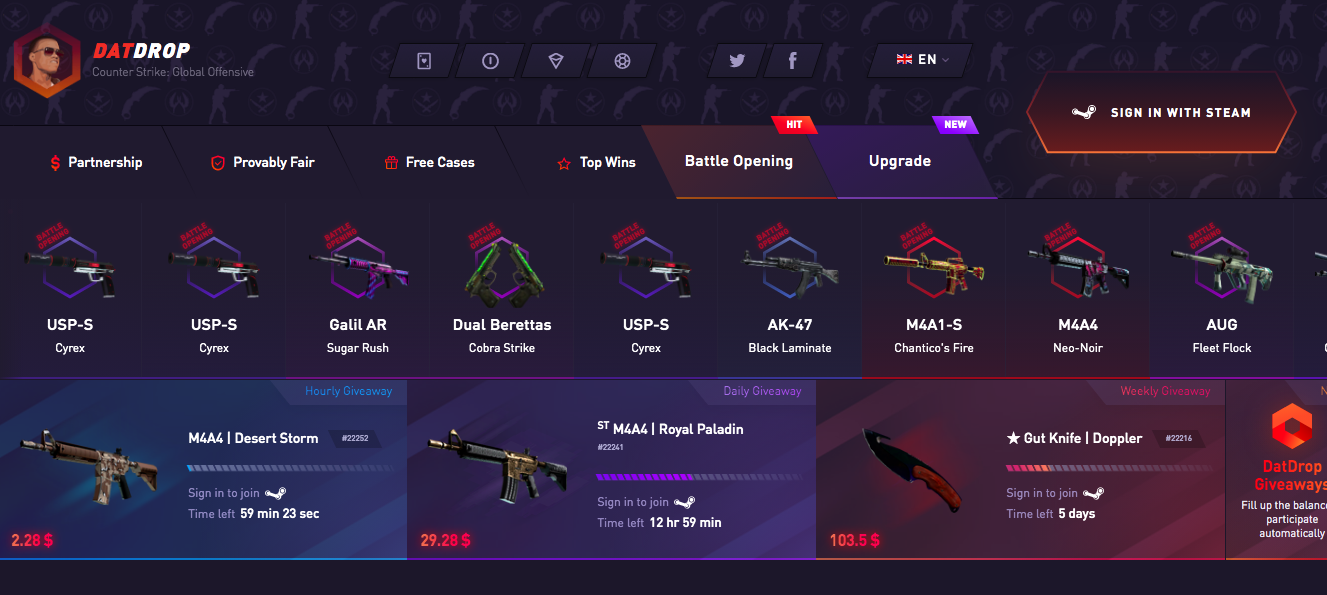Open the playing card icon in header
1327x595 pixels.
pyautogui.click(x=424, y=60)
